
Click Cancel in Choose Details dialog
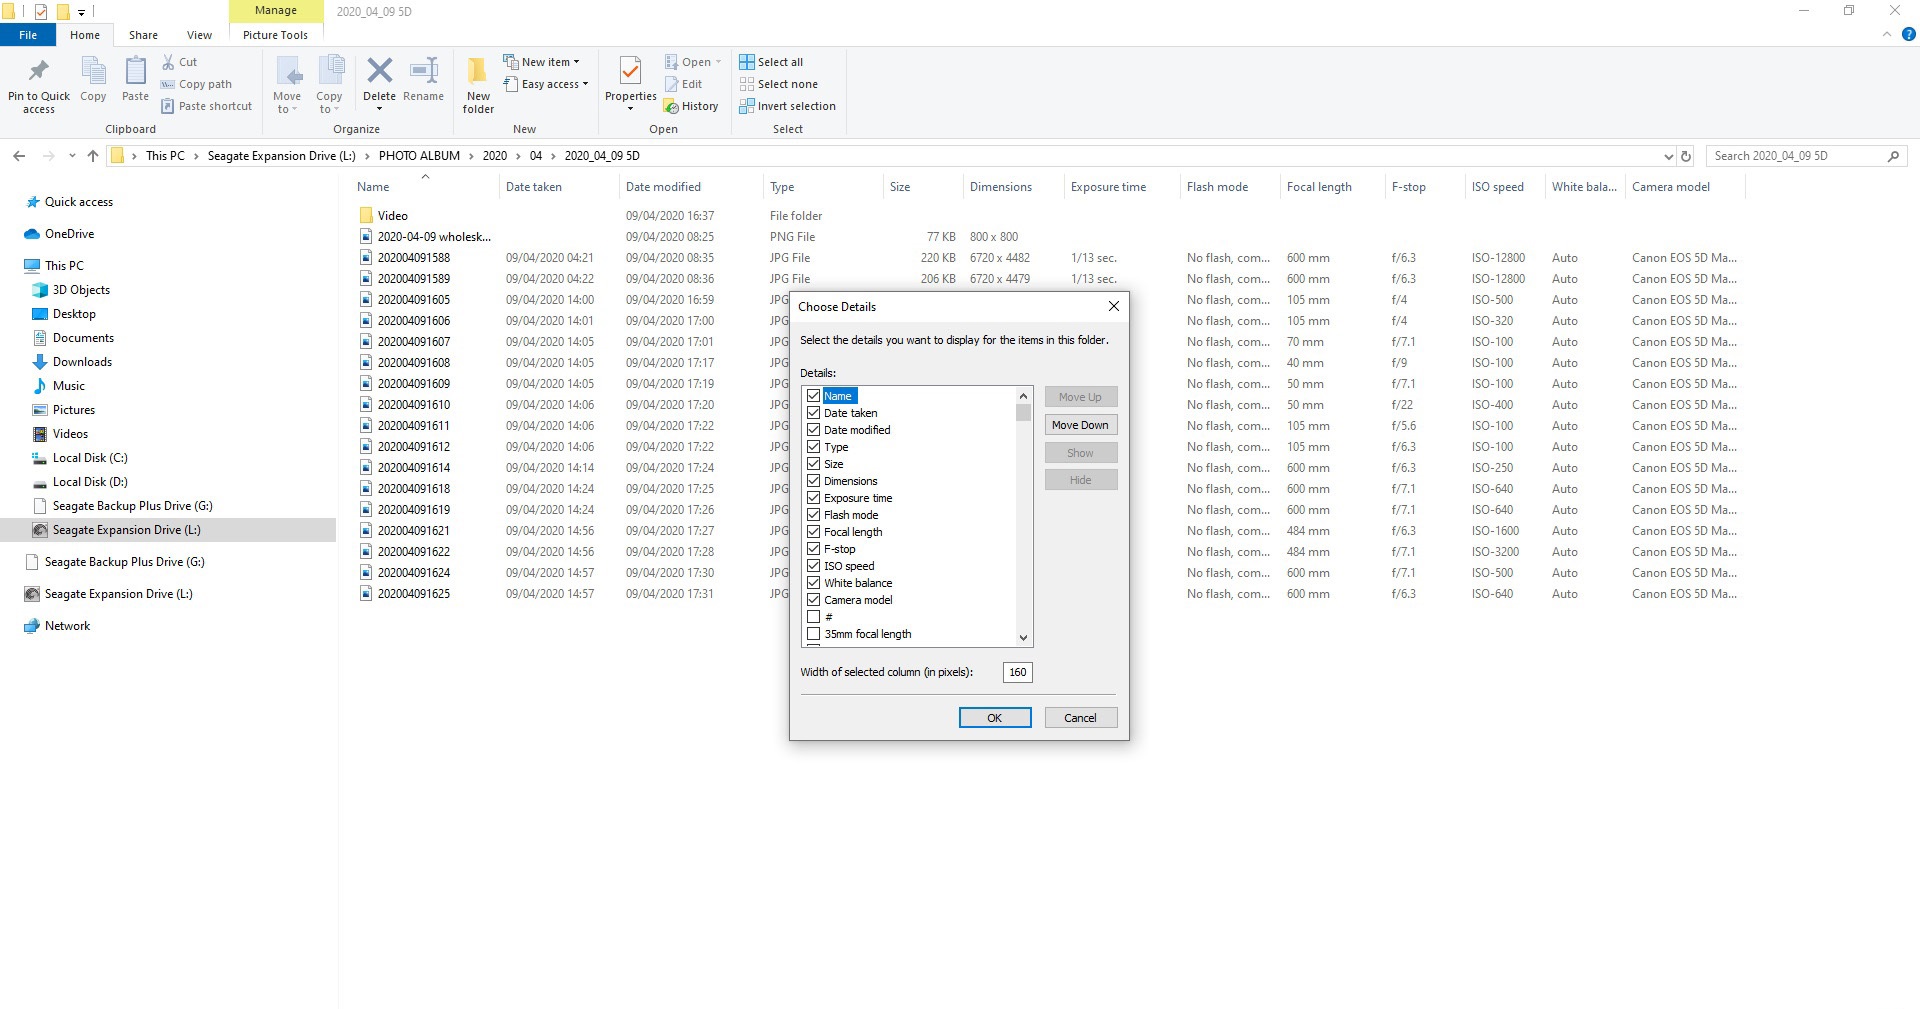1080,718
